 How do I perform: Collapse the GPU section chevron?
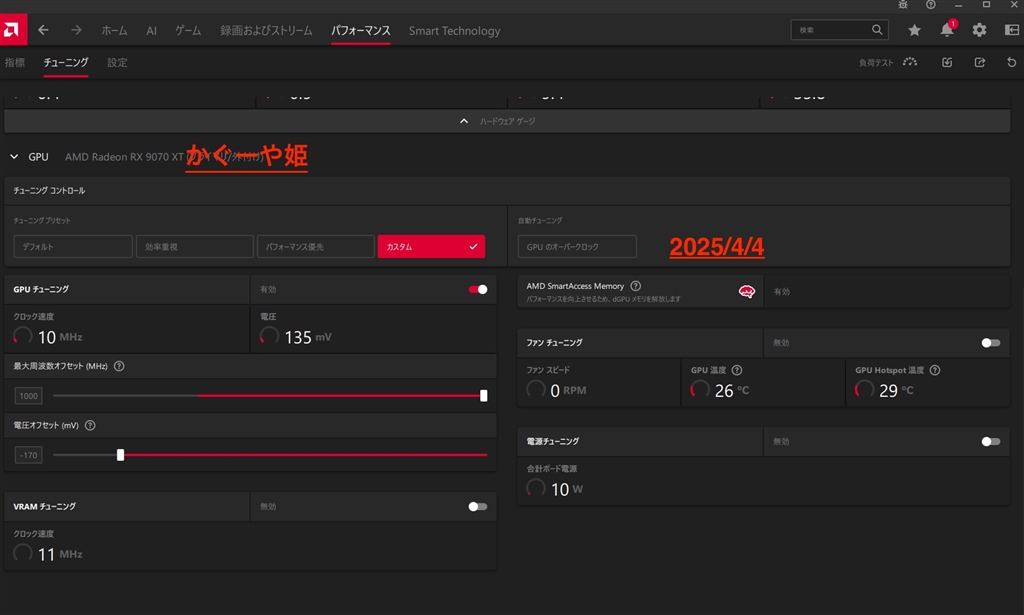(x=14, y=157)
